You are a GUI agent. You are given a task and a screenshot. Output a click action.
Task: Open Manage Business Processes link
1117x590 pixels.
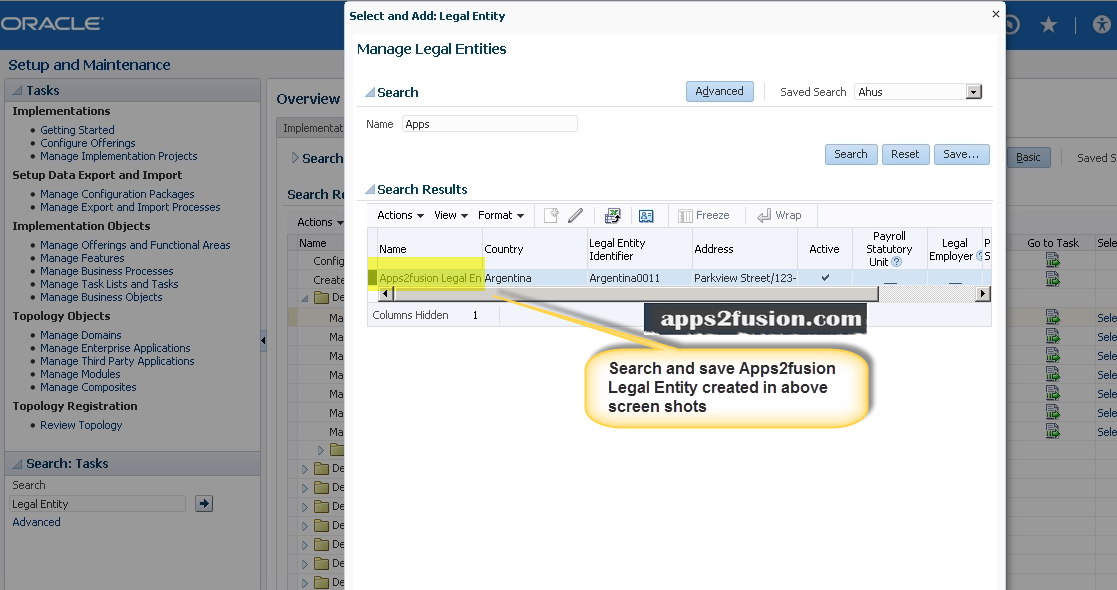107,271
